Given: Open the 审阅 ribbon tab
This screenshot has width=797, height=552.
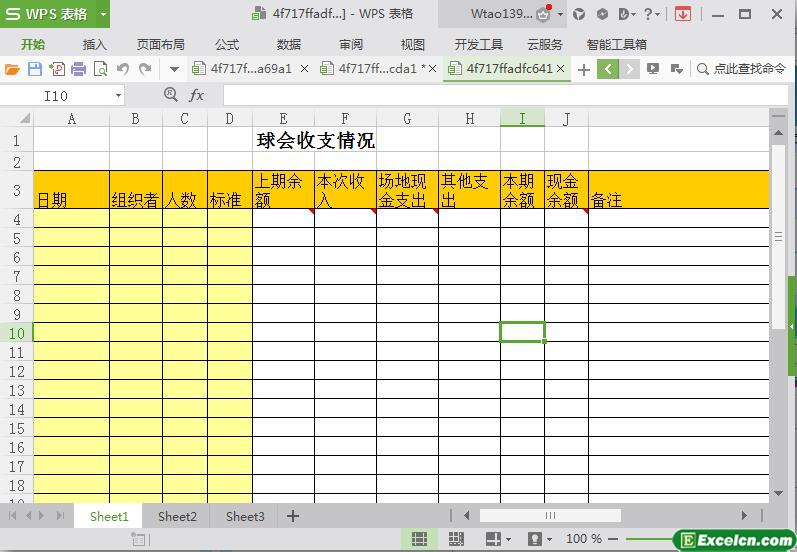Looking at the screenshot, I should 351,45.
